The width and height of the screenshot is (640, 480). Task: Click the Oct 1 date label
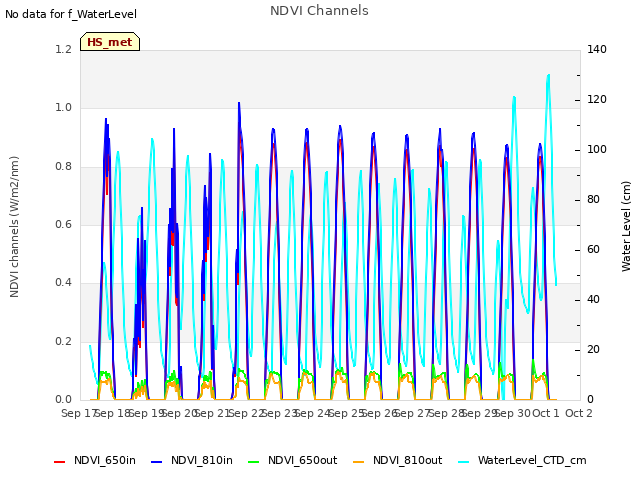click(x=546, y=413)
